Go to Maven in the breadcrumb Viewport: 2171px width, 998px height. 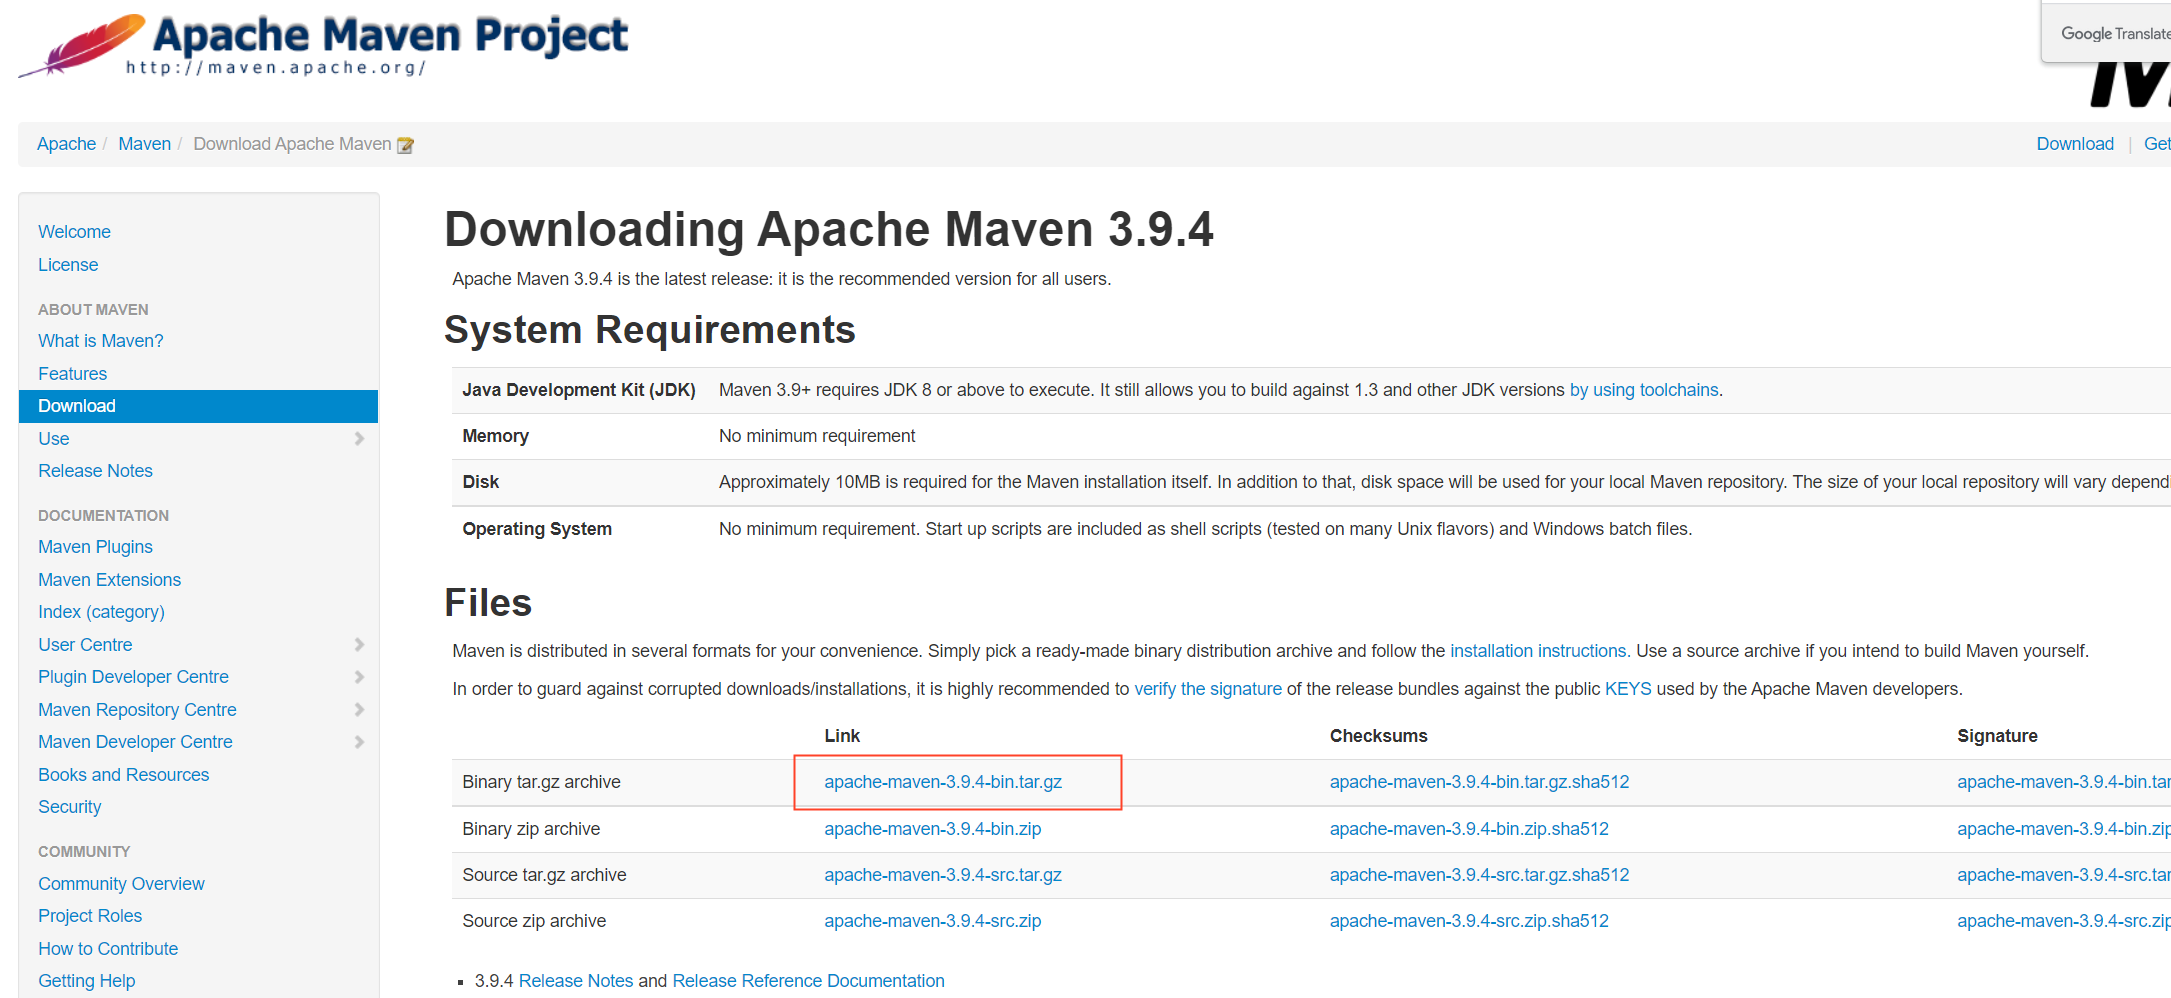[144, 144]
